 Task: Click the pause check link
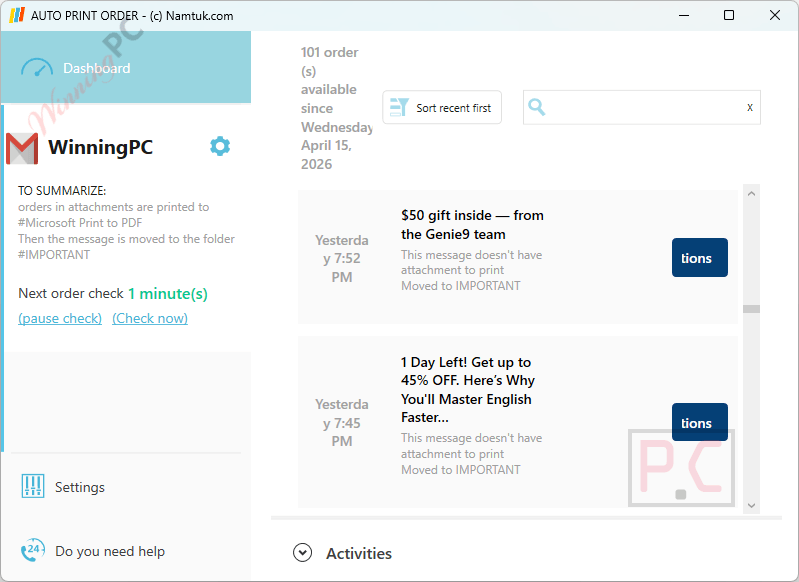[60, 319]
